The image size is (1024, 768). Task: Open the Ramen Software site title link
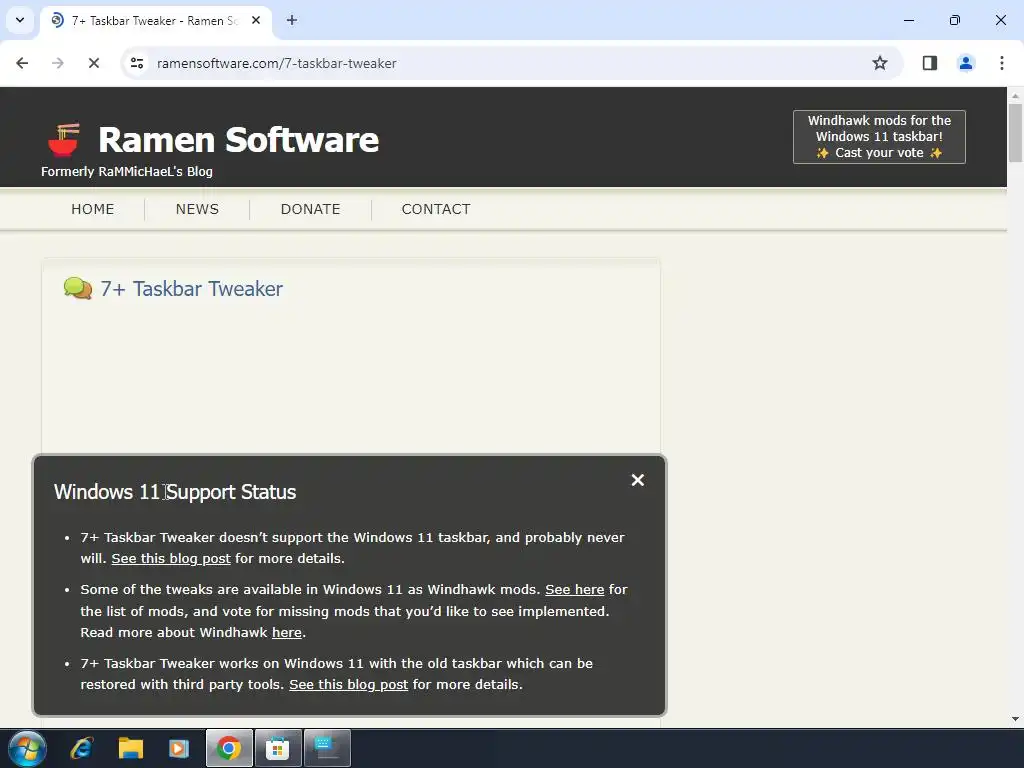pos(238,140)
